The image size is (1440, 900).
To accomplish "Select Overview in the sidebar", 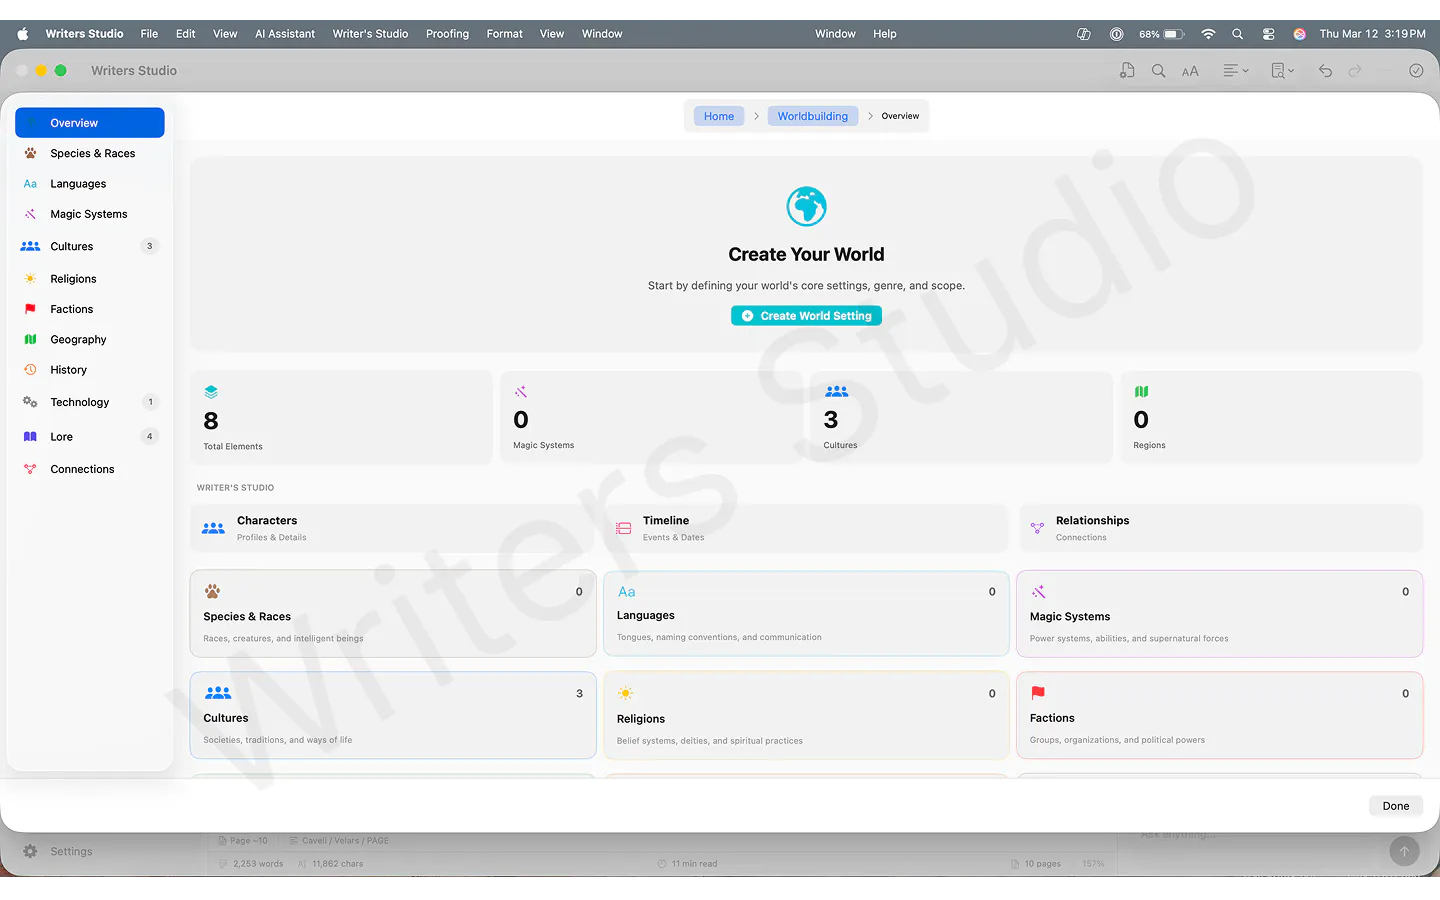I will pyautogui.click(x=90, y=123).
